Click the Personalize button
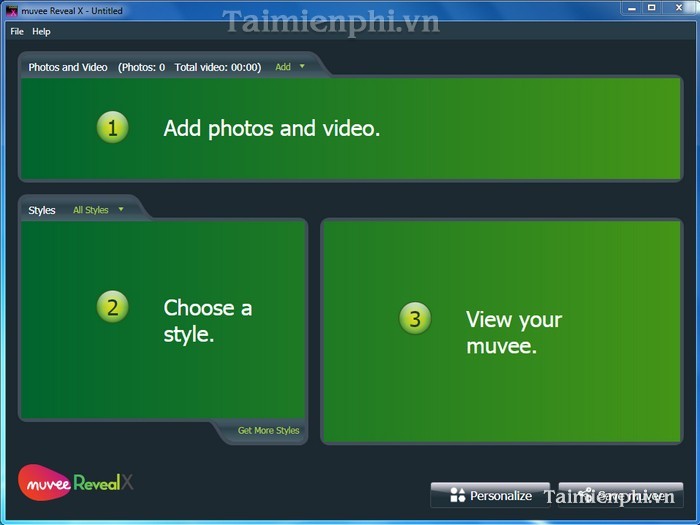The image size is (700, 525). tap(490, 495)
